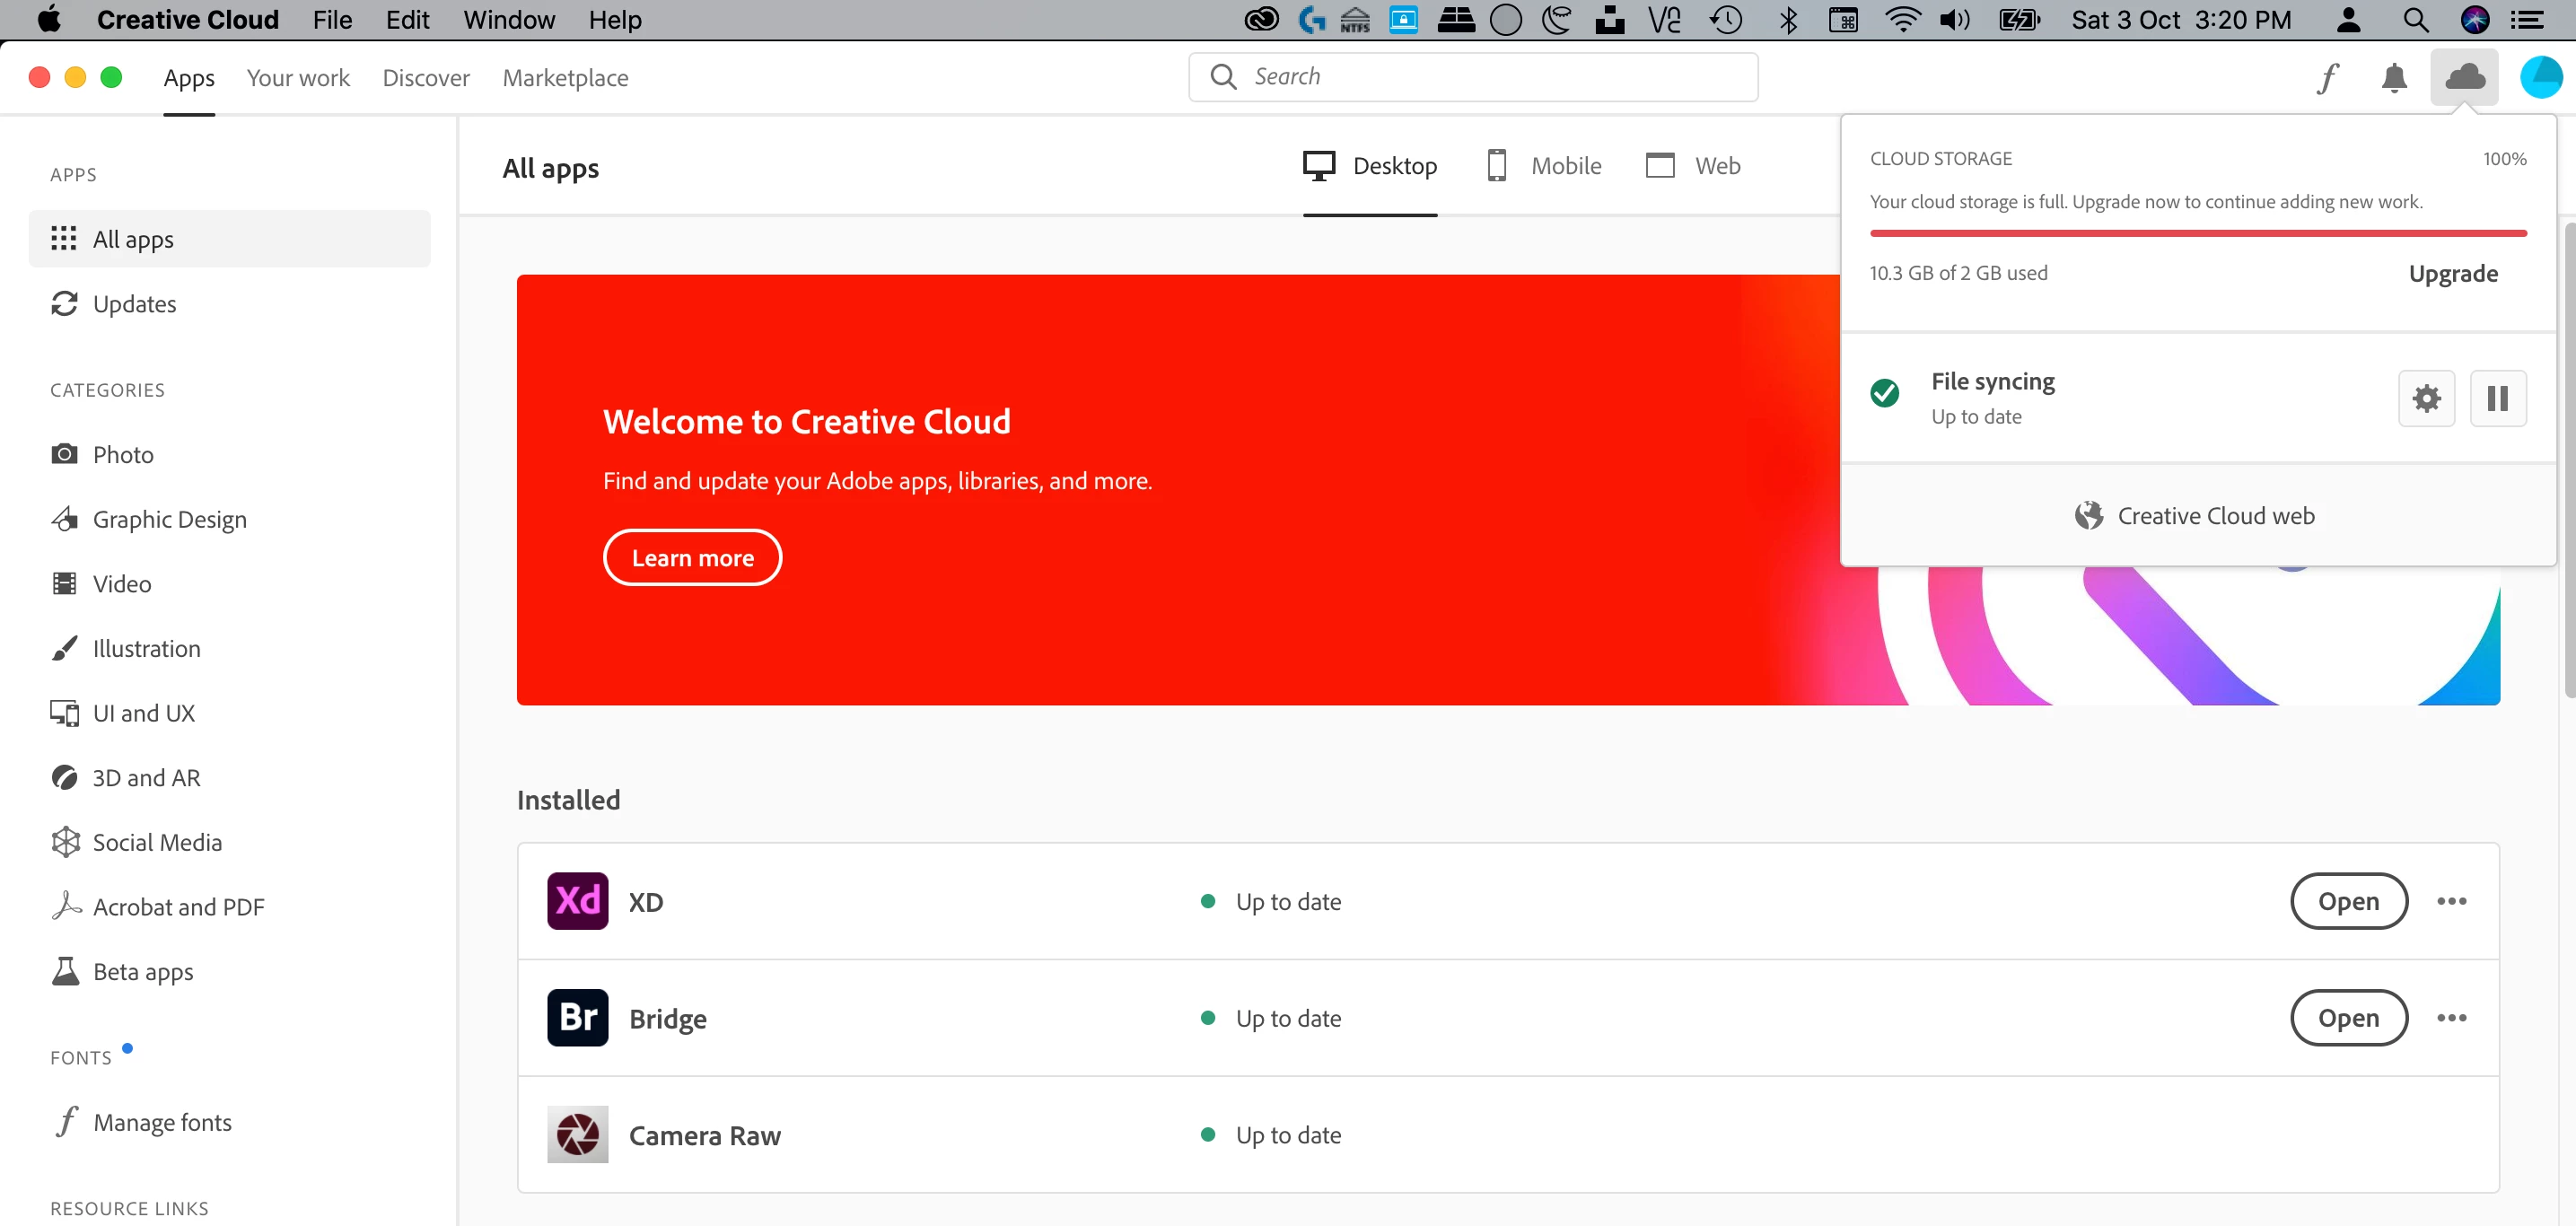Switch to the Web apps tab
Screen dimensions: 2576x1226
point(1693,166)
